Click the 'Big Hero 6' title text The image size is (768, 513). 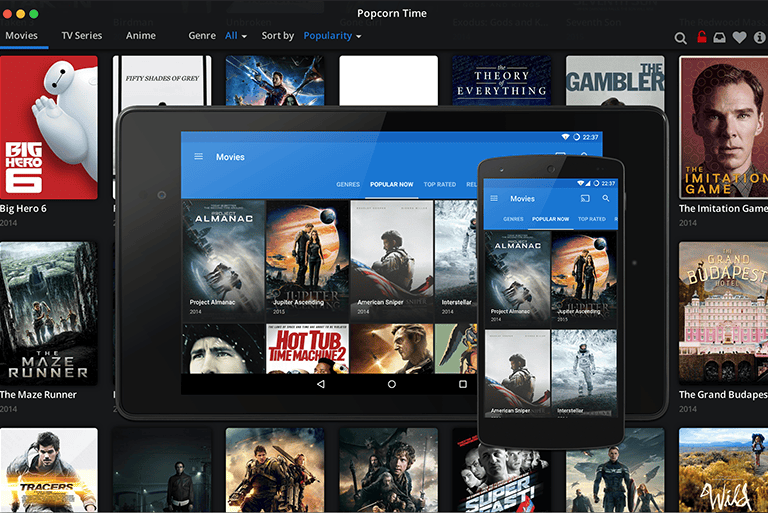click(x=24, y=209)
